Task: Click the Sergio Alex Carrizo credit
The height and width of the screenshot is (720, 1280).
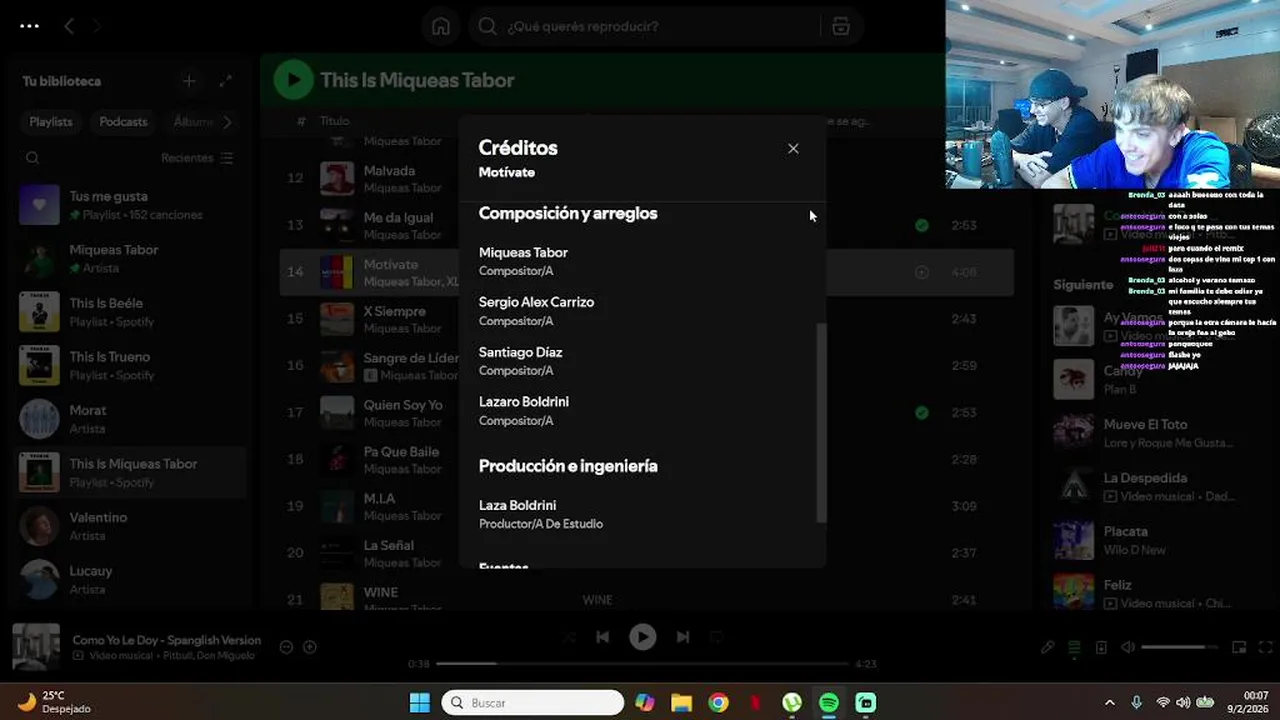Action: pos(536,302)
